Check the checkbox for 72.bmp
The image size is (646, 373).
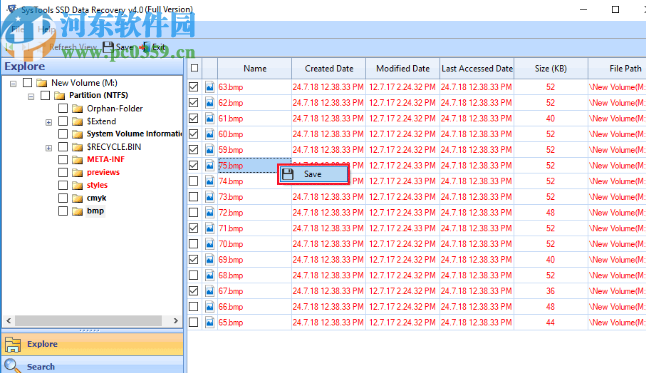tap(193, 212)
